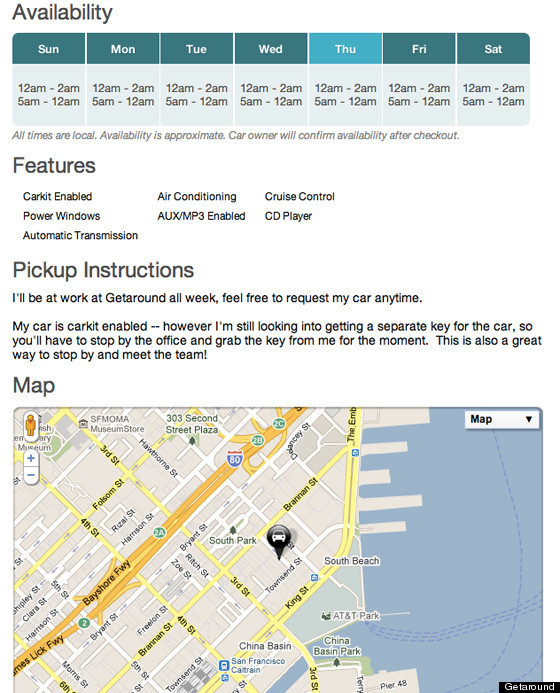This screenshot has width=560, height=693.
Task: Click the South Park tree icon
Action: (x=233, y=529)
